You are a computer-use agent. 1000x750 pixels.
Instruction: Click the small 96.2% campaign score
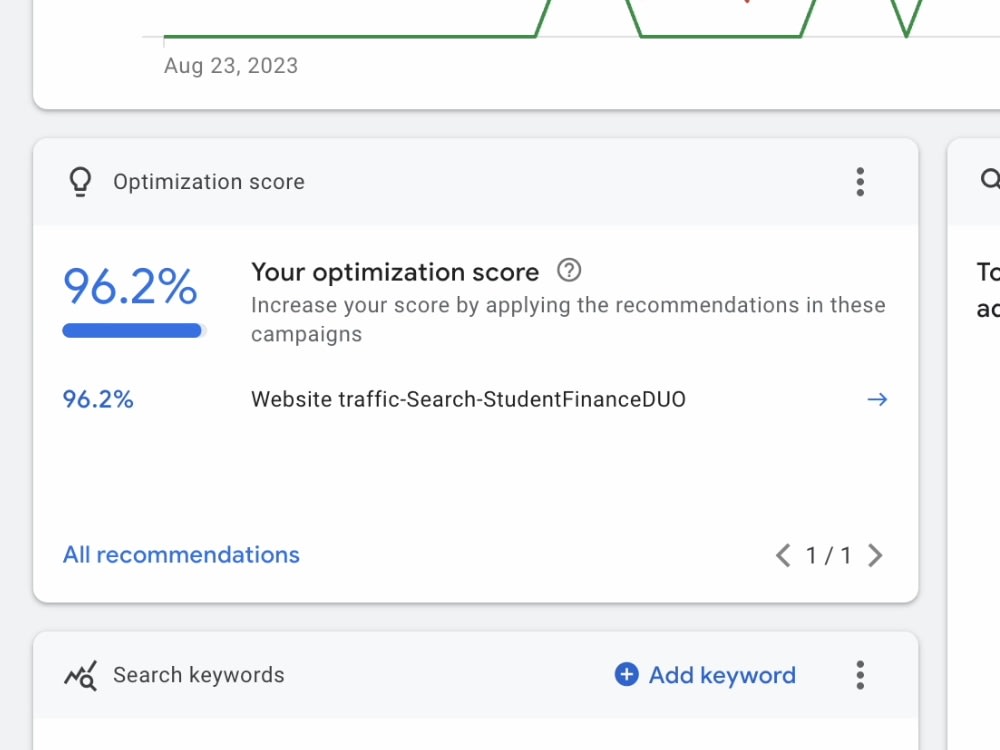pos(98,399)
